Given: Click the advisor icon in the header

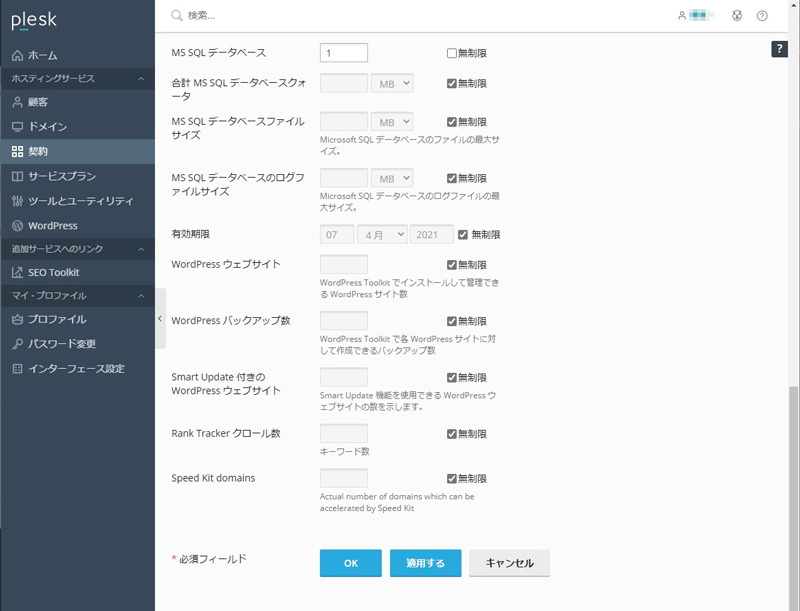Looking at the screenshot, I should tap(737, 16).
